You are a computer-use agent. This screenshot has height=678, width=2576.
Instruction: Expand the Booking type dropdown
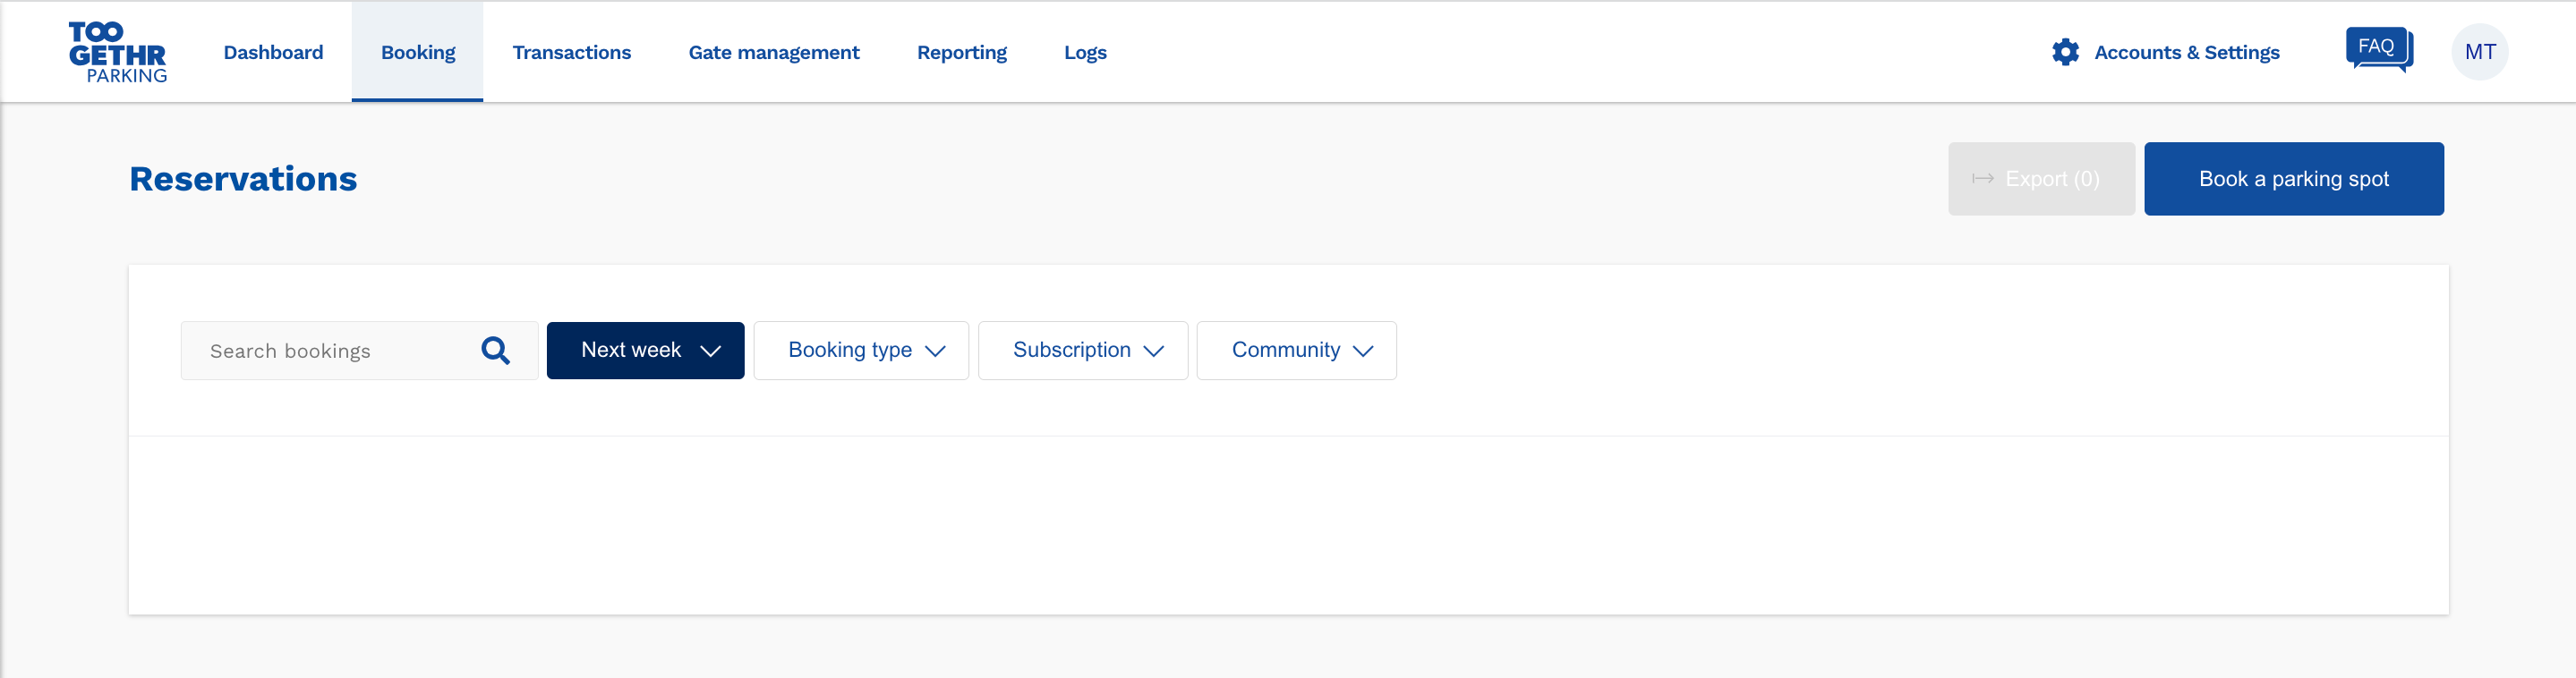[860, 351]
